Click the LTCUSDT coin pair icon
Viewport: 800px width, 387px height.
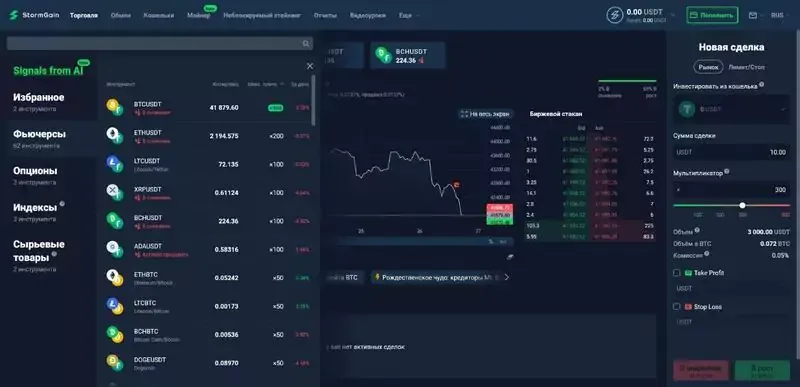click(115, 164)
